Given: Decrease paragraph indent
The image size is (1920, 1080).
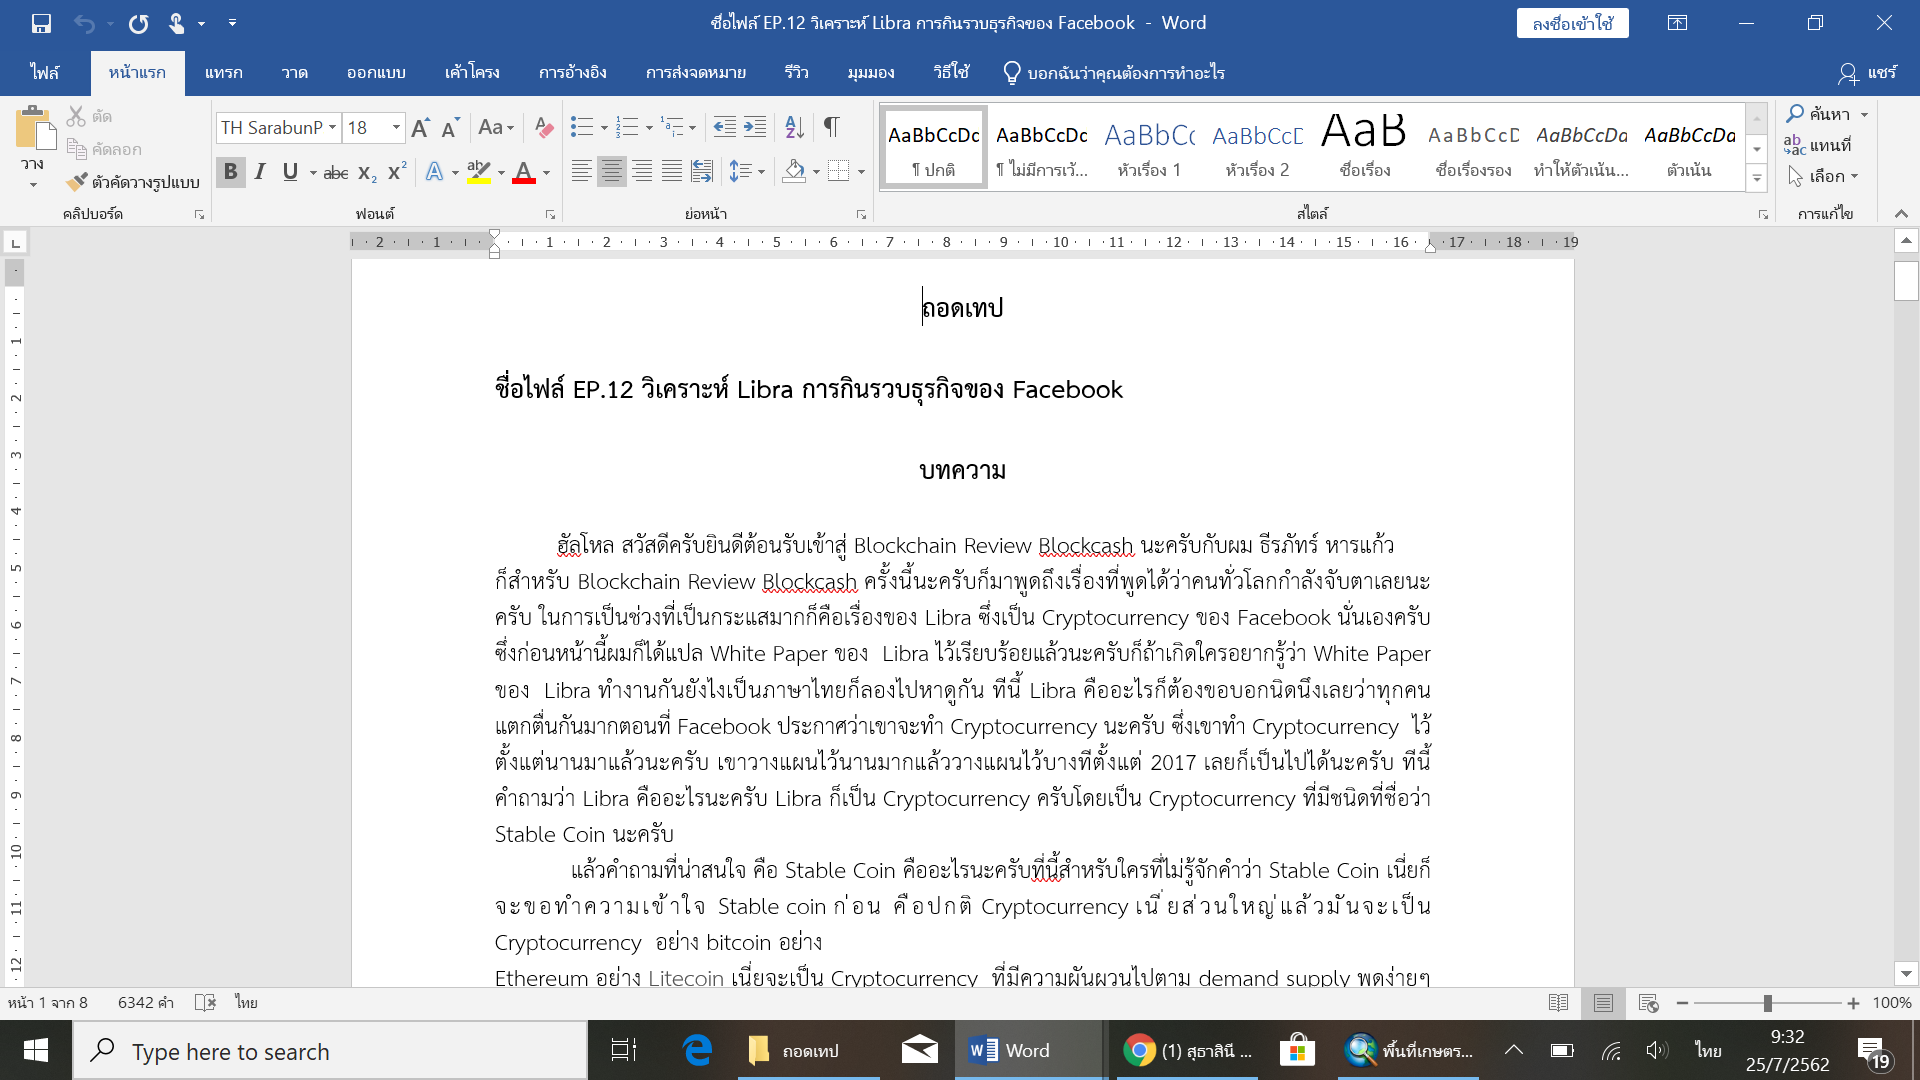Looking at the screenshot, I should point(725,127).
